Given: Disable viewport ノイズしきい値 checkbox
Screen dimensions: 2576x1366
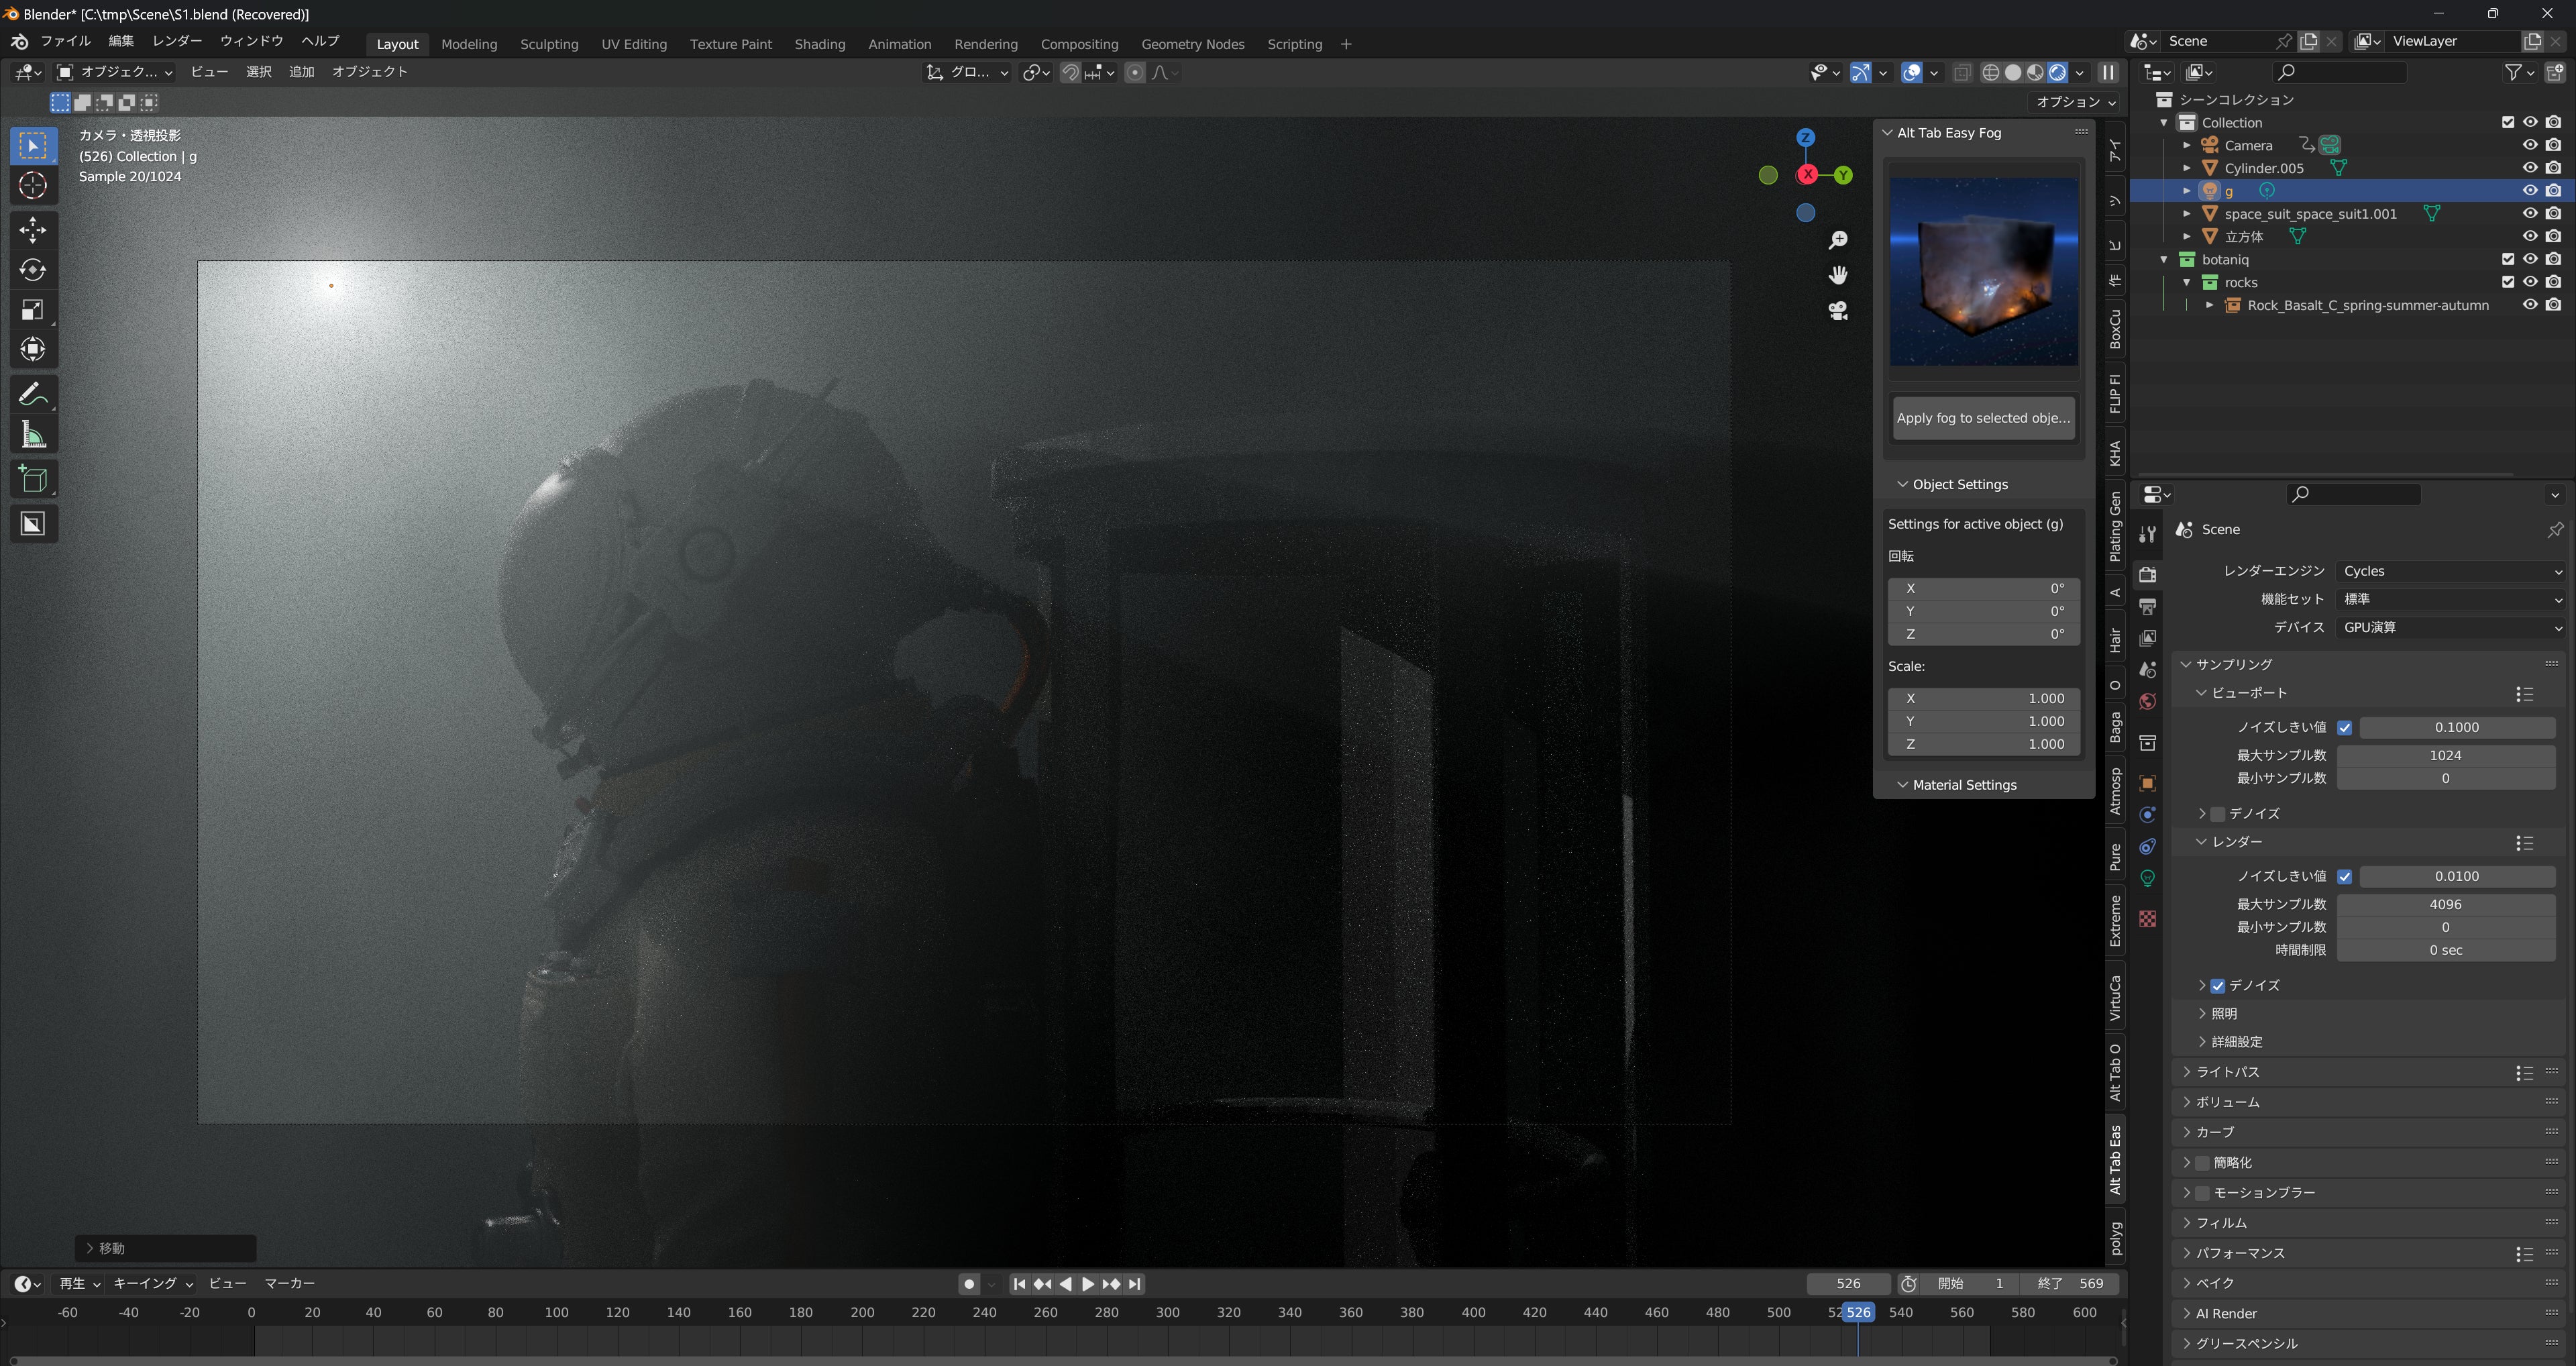Looking at the screenshot, I should click(2344, 727).
